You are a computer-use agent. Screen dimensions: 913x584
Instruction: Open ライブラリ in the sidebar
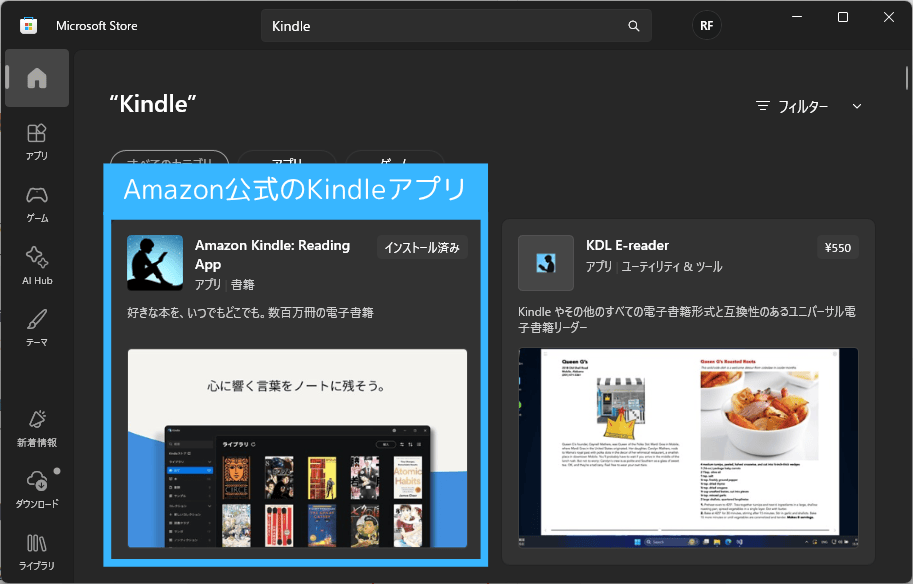tap(37, 551)
